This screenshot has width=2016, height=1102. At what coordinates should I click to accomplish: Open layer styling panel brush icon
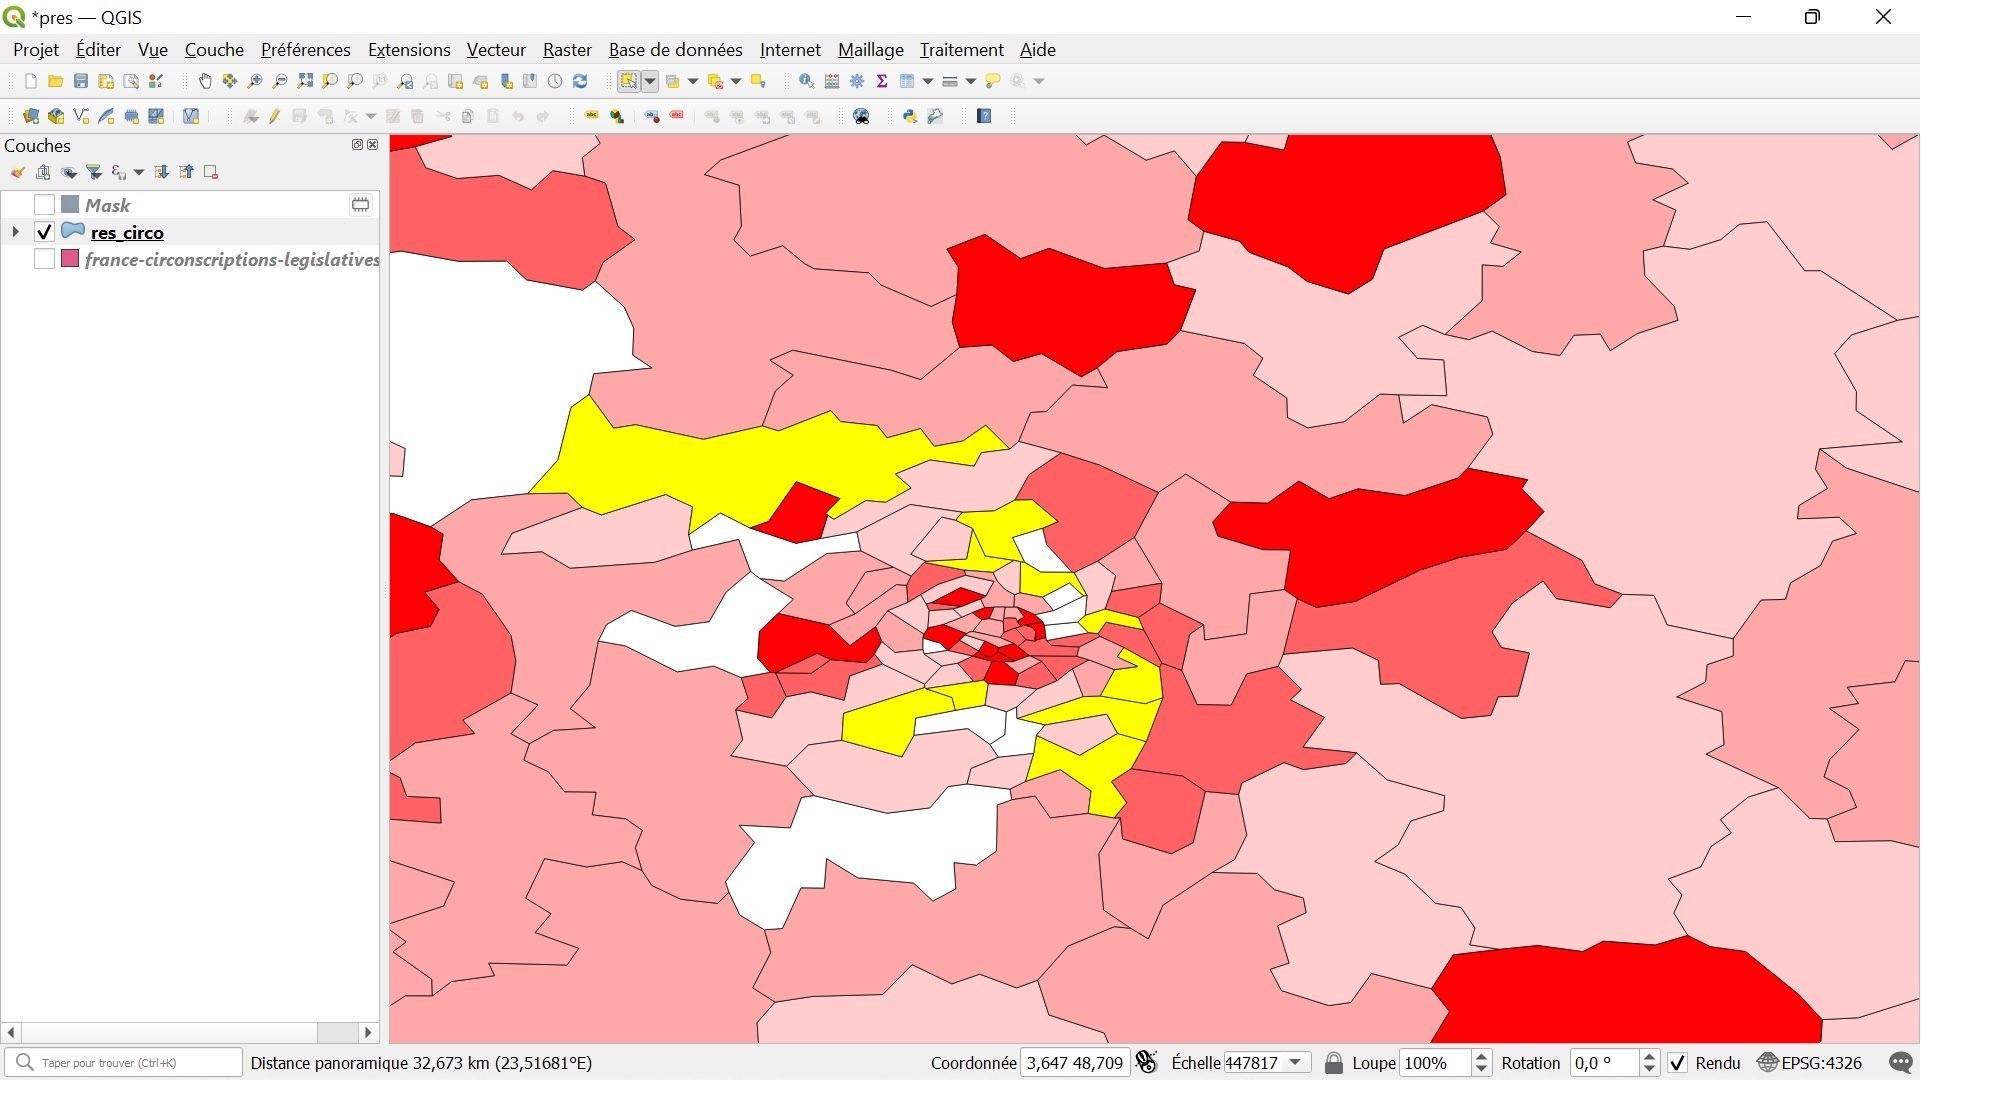pyautogui.click(x=17, y=172)
